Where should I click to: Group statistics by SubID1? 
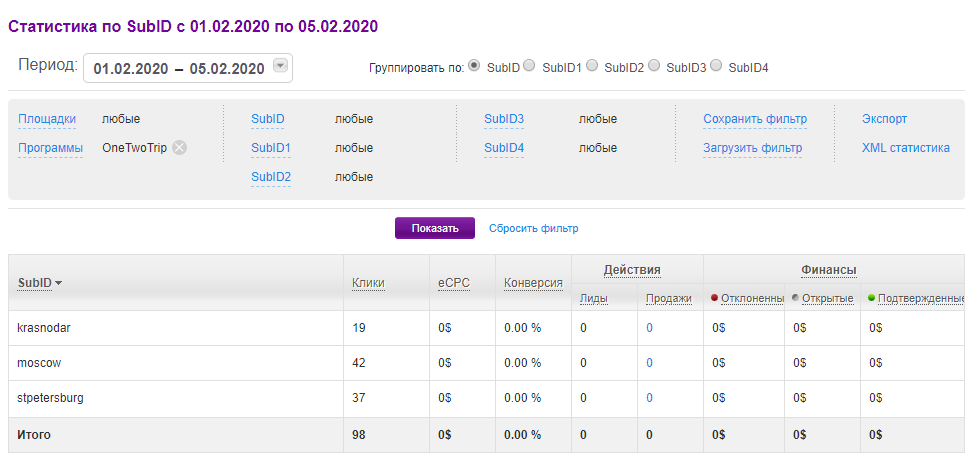(x=529, y=66)
